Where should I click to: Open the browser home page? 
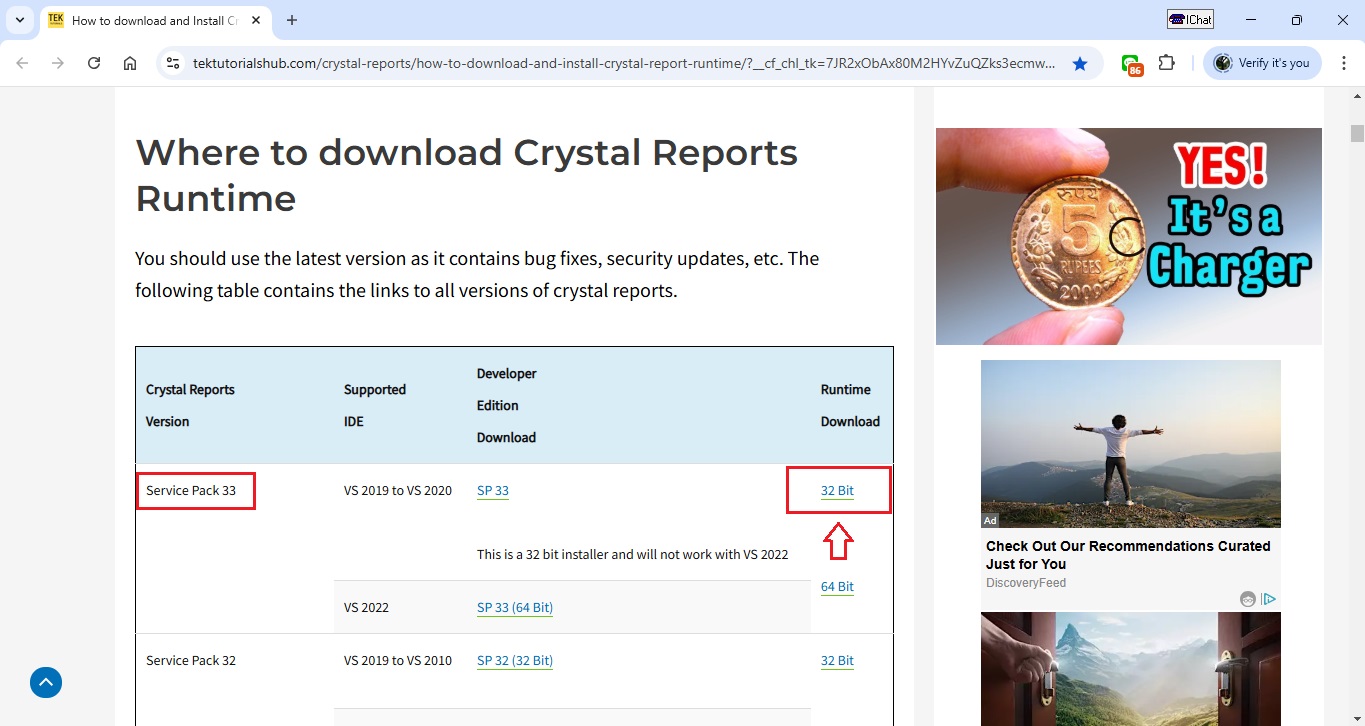click(x=130, y=63)
